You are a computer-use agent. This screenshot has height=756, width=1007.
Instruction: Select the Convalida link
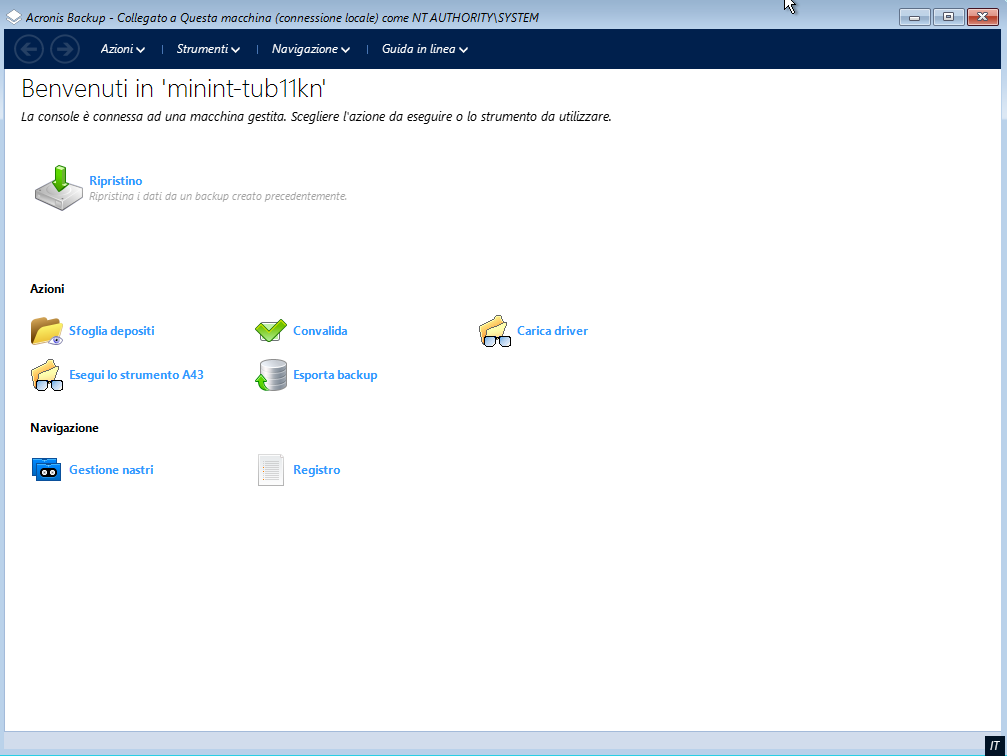click(x=320, y=331)
